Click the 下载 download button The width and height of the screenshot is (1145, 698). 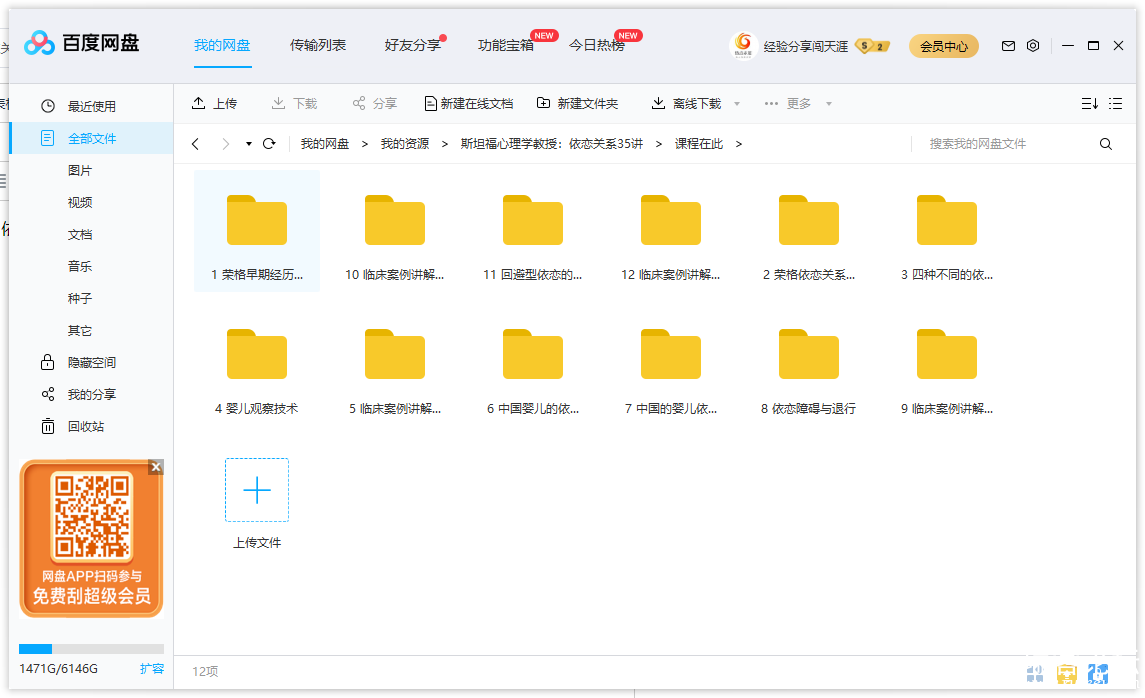294,104
